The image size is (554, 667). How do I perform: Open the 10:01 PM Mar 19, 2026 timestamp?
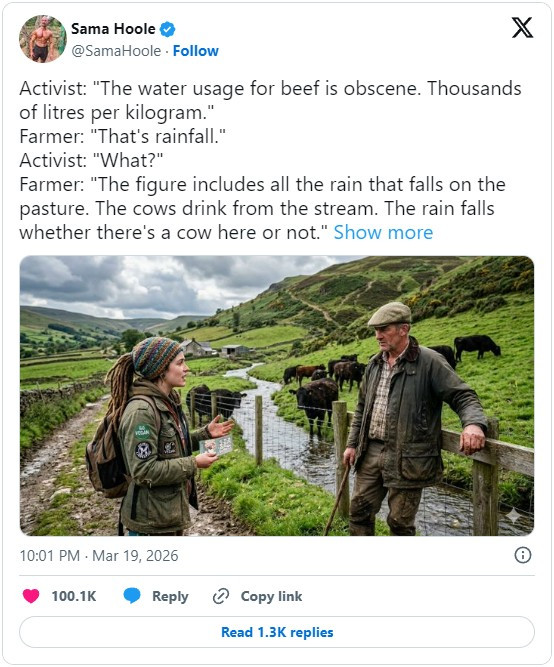(x=99, y=556)
